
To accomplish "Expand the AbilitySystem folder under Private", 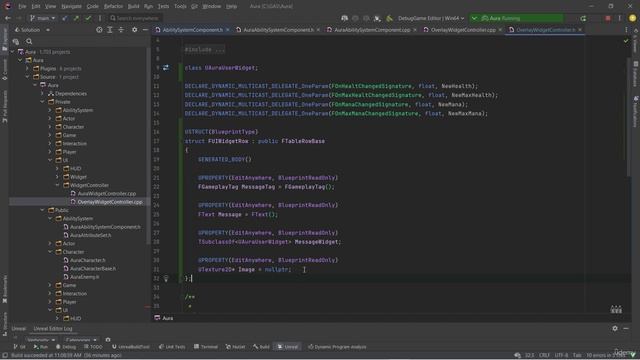I will (x=50, y=110).
